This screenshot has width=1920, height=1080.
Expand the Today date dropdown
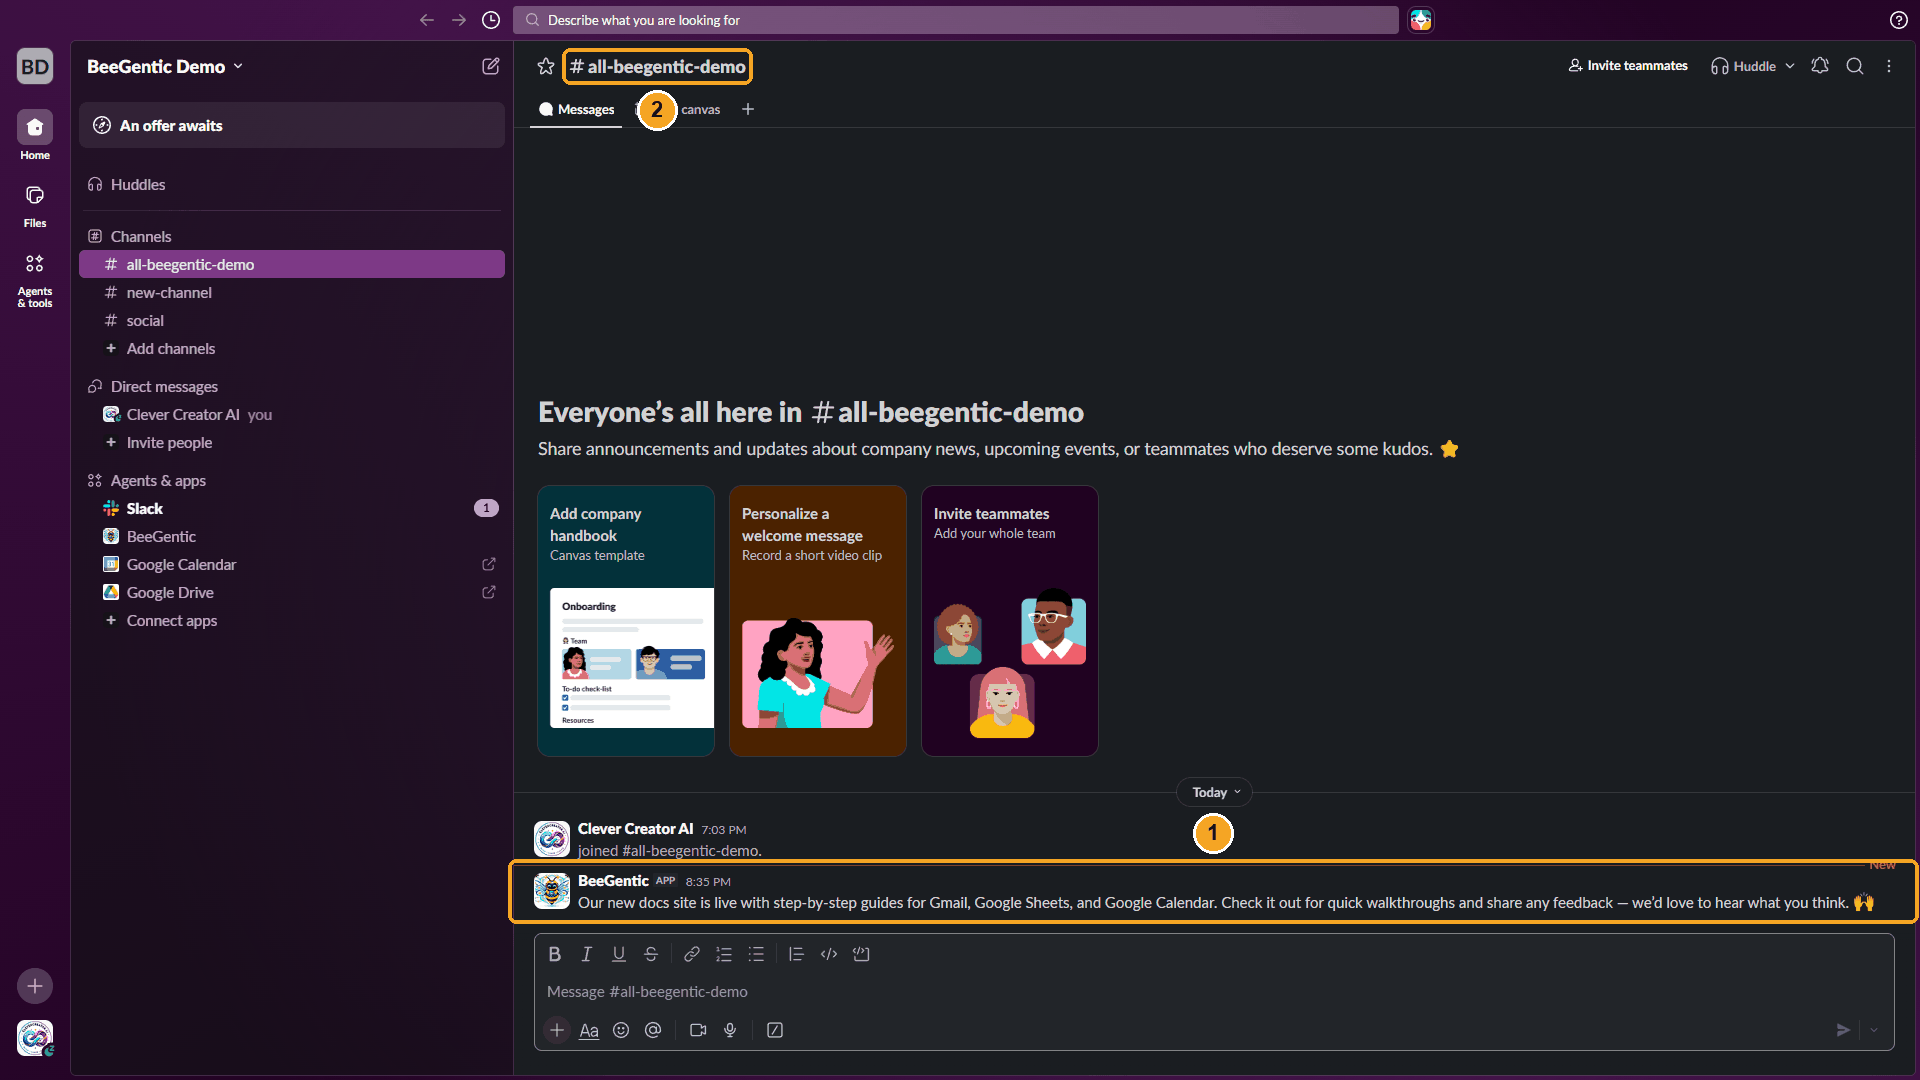1215,792
